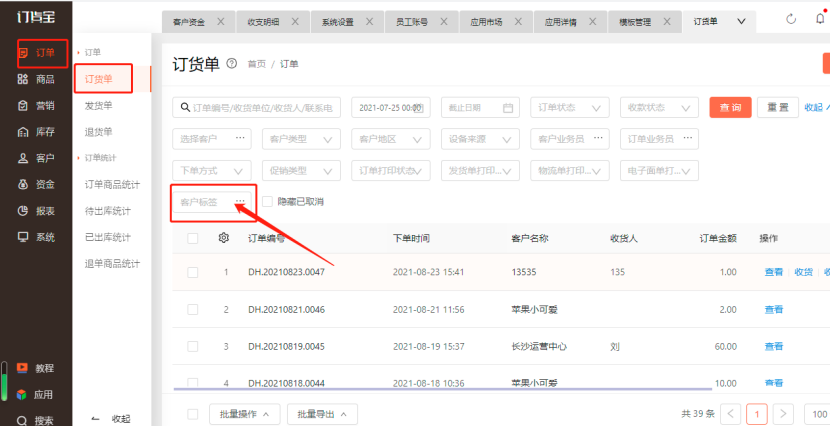The height and width of the screenshot is (426, 831).
Task: Expand the tab overflow dropdown arrow
Action: (x=741, y=22)
